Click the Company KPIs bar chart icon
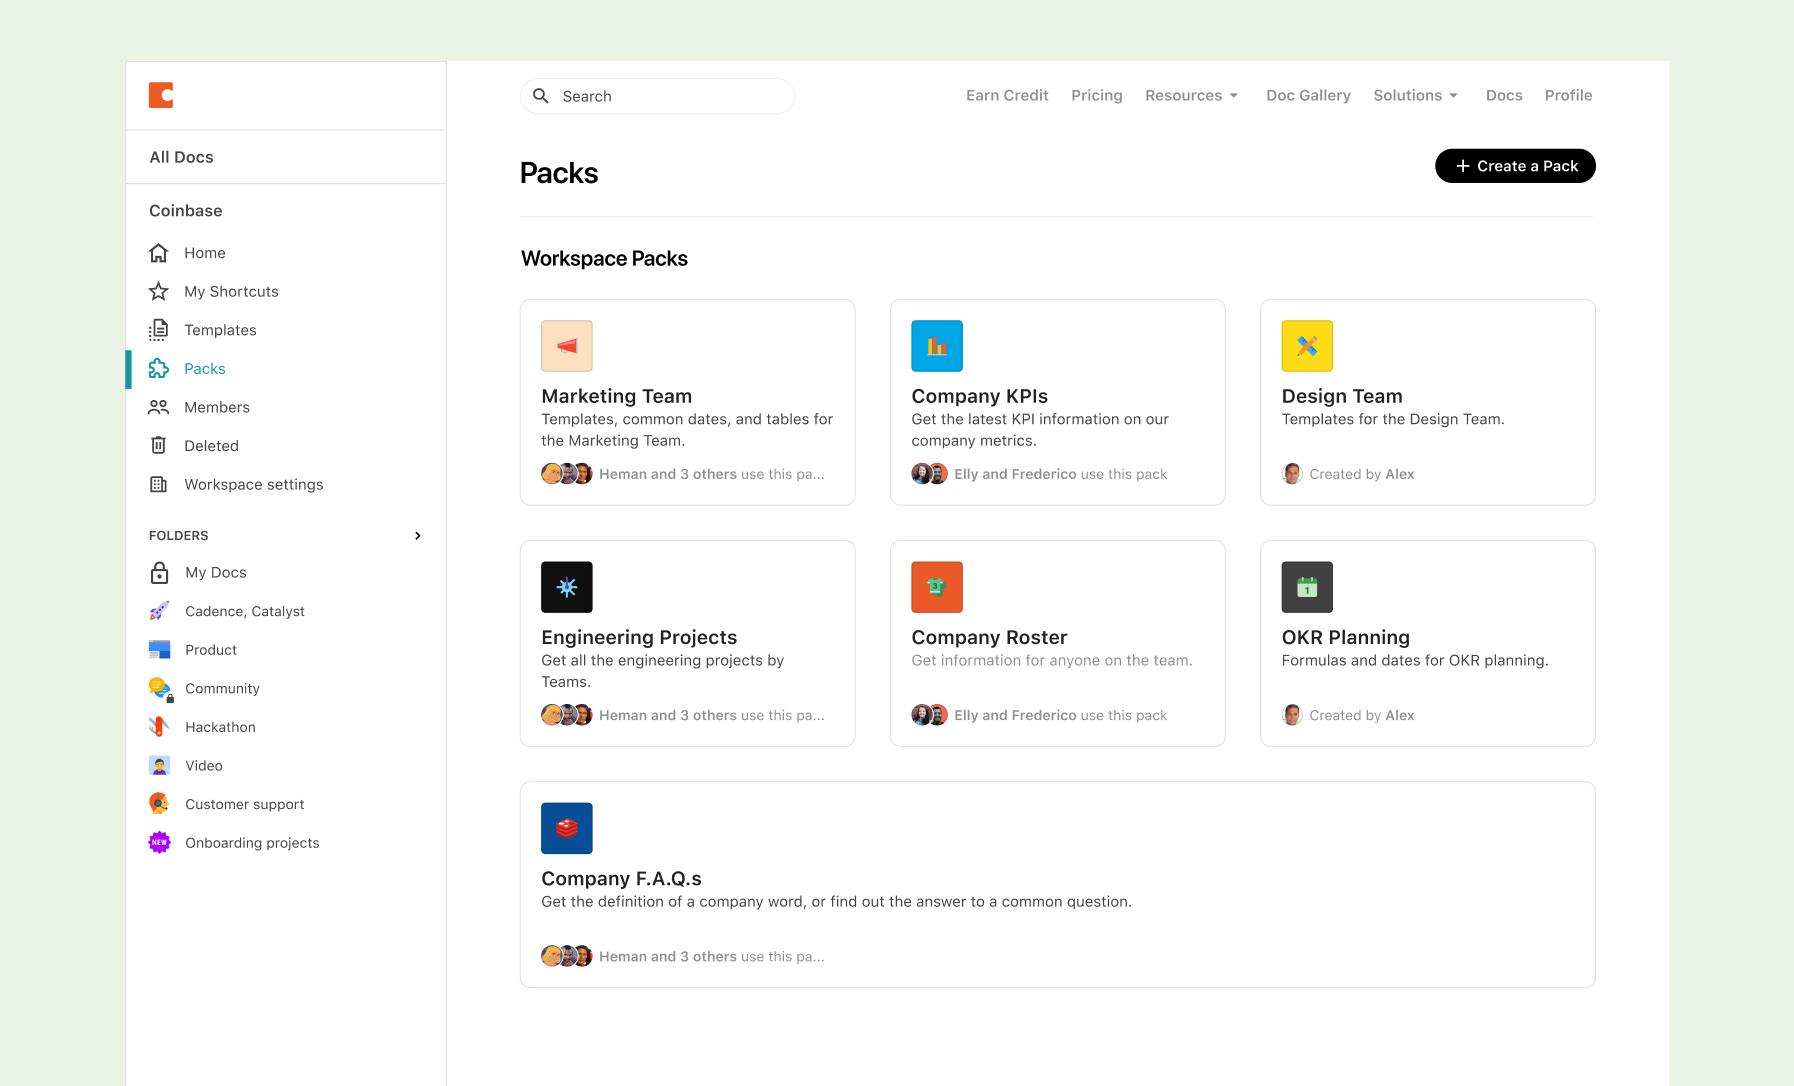 pos(937,346)
